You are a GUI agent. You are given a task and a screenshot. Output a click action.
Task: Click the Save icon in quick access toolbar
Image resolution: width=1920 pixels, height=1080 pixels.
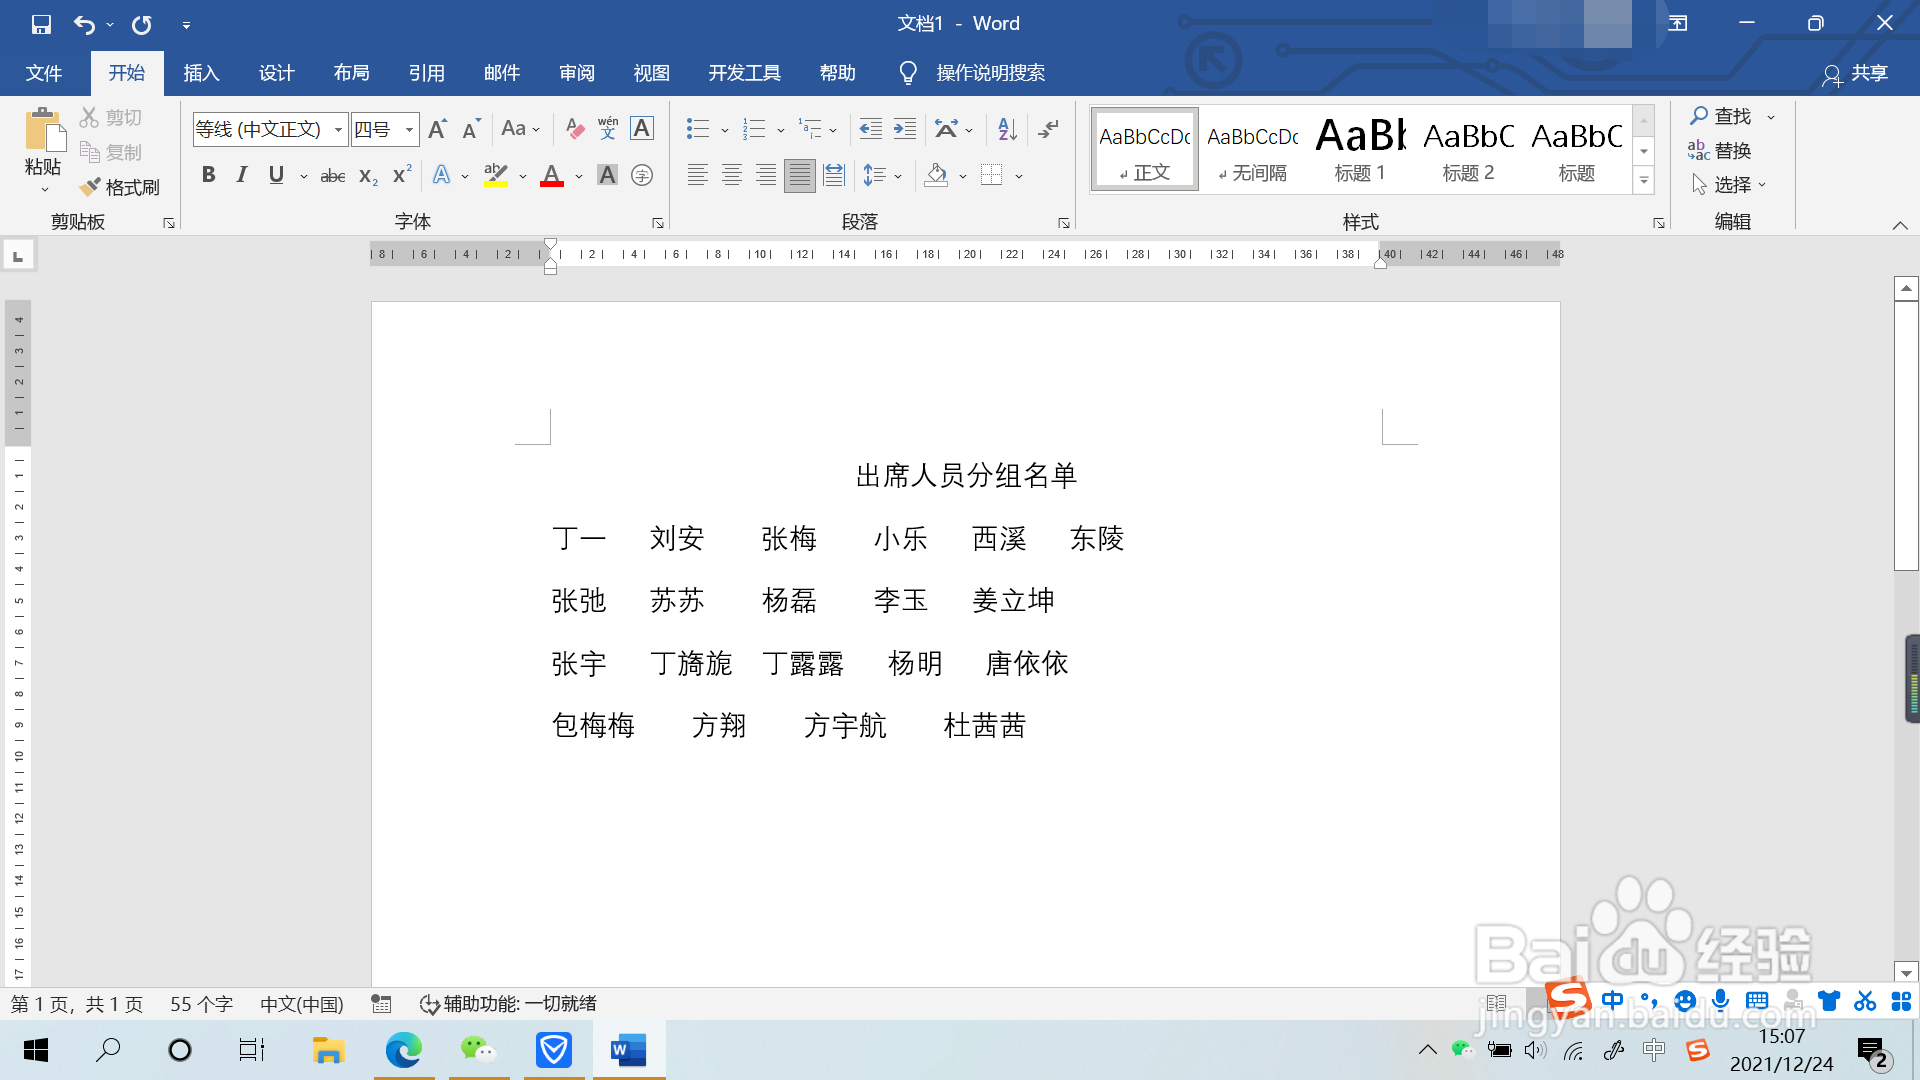tap(41, 24)
